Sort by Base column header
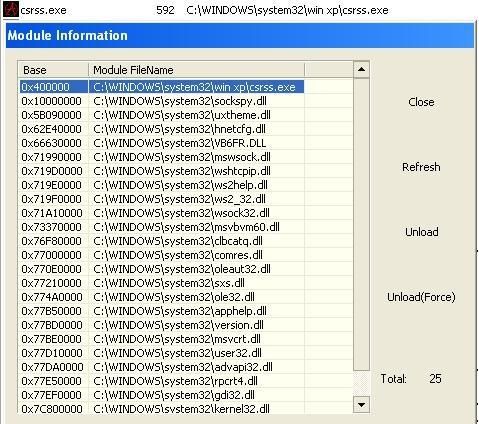 [x=53, y=70]
